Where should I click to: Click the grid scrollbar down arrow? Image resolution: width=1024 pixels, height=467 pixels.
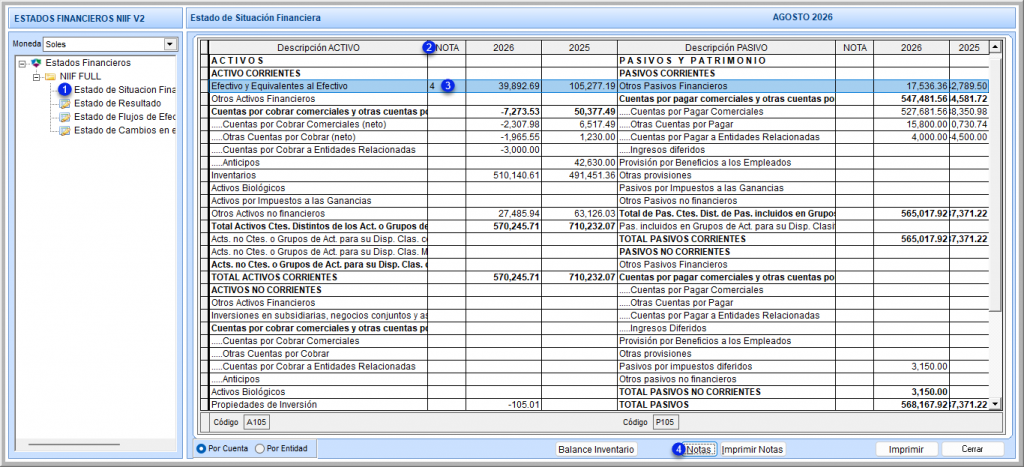(x=995, y=404)
